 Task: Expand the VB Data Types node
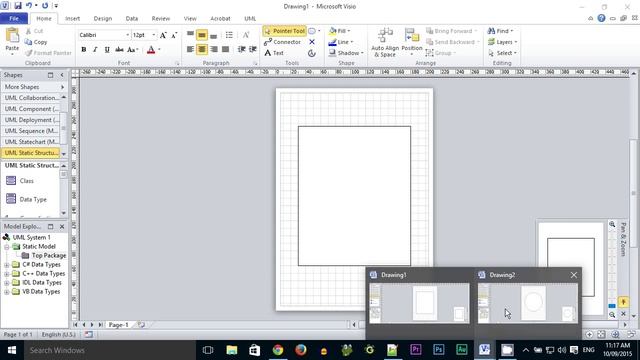pos(7,292)
